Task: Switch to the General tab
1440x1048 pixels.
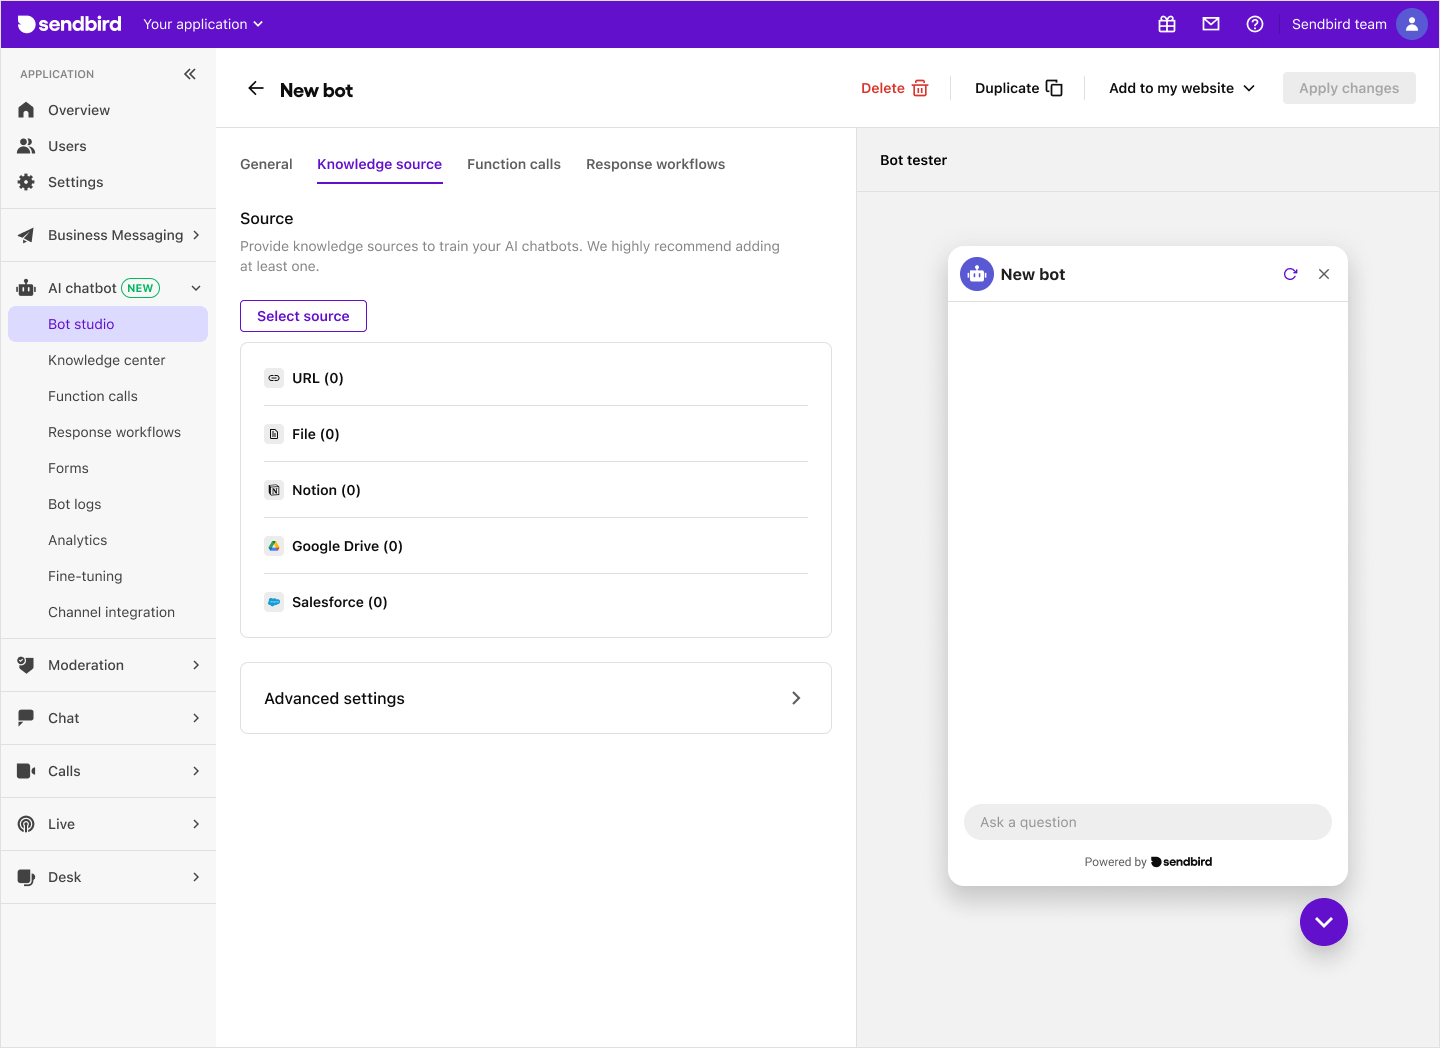Action: 266,164
